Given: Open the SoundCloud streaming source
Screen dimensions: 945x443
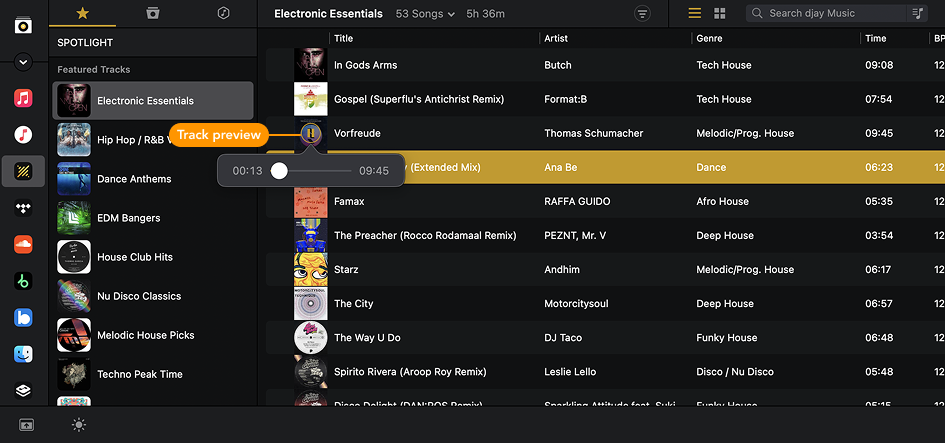Looking at the screenshot, I should point(24,244).
